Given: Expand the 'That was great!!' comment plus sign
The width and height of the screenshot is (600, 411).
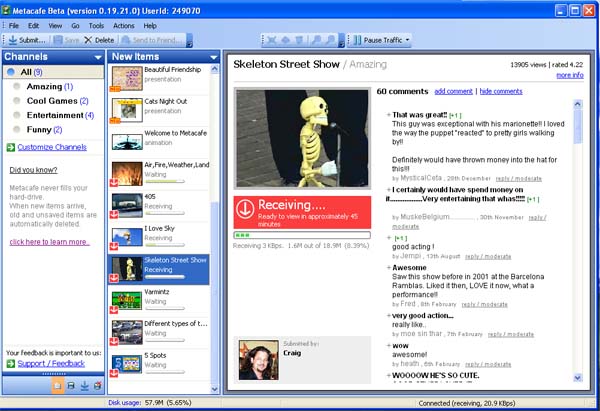Looking at the screenshot, I should point(388,114).
